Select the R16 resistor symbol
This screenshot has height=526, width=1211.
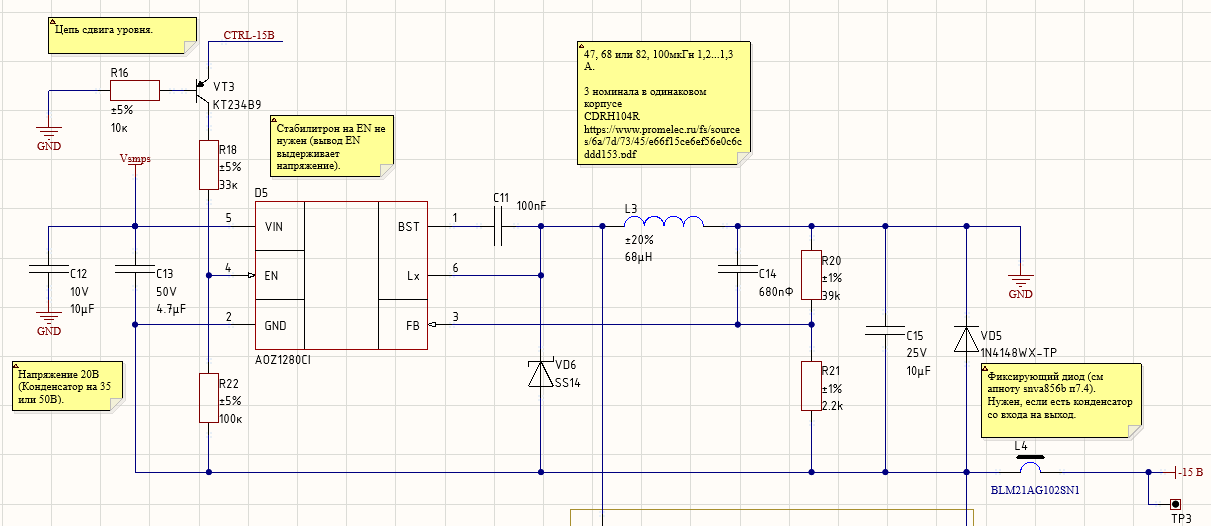[x=134, y=91]
